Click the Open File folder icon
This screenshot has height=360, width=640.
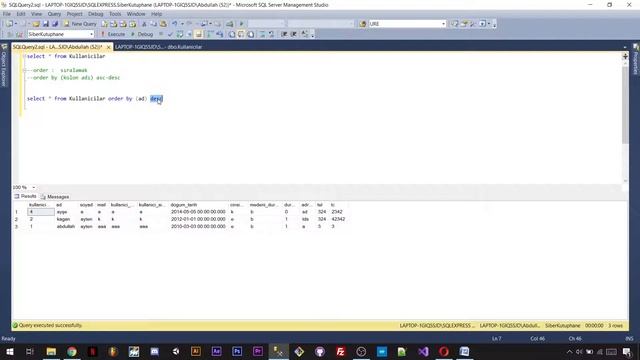point(36,24)
